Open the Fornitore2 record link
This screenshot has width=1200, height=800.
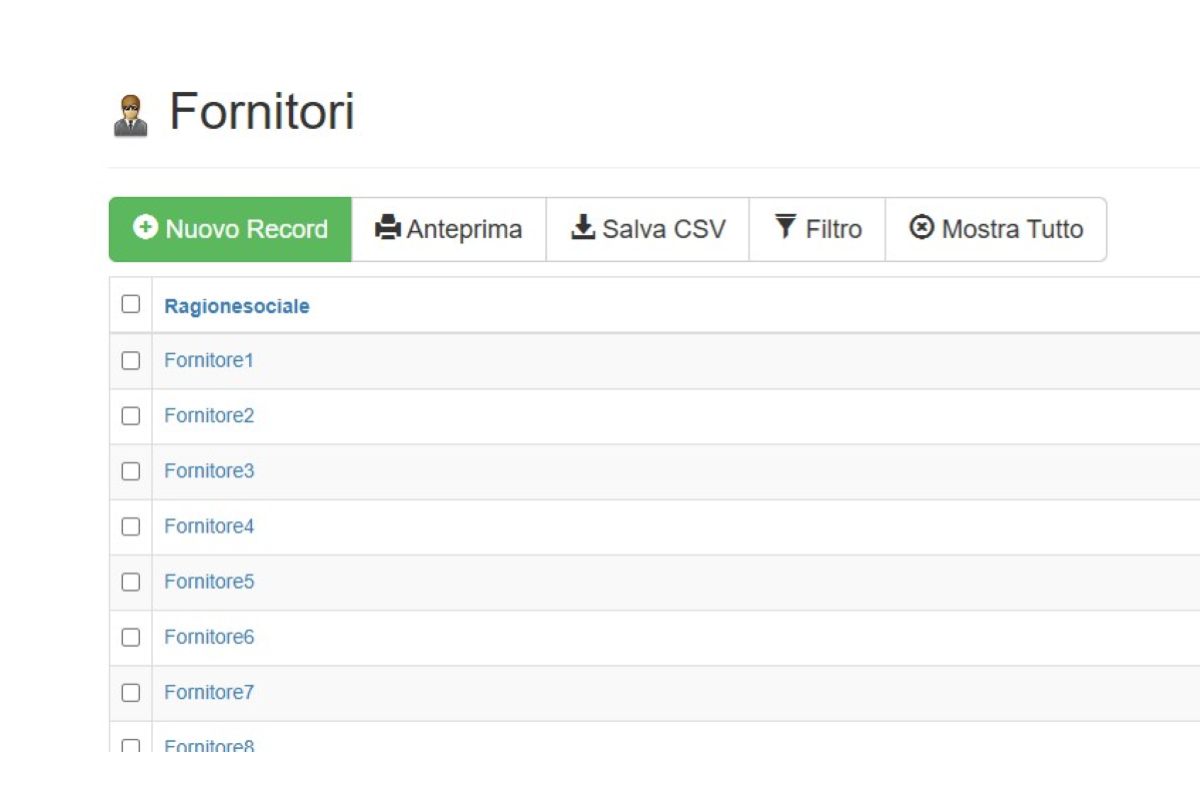pyautogui.click(x=209, y=415)
